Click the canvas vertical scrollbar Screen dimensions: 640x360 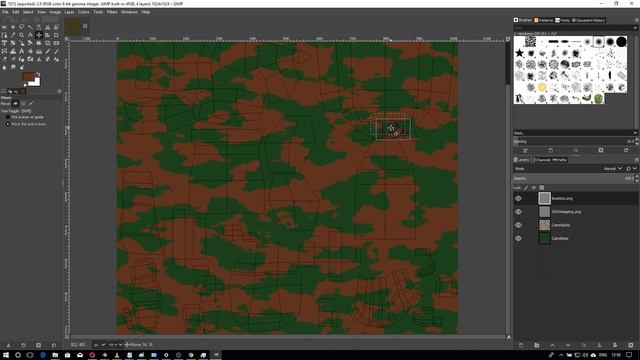(508, 188)
